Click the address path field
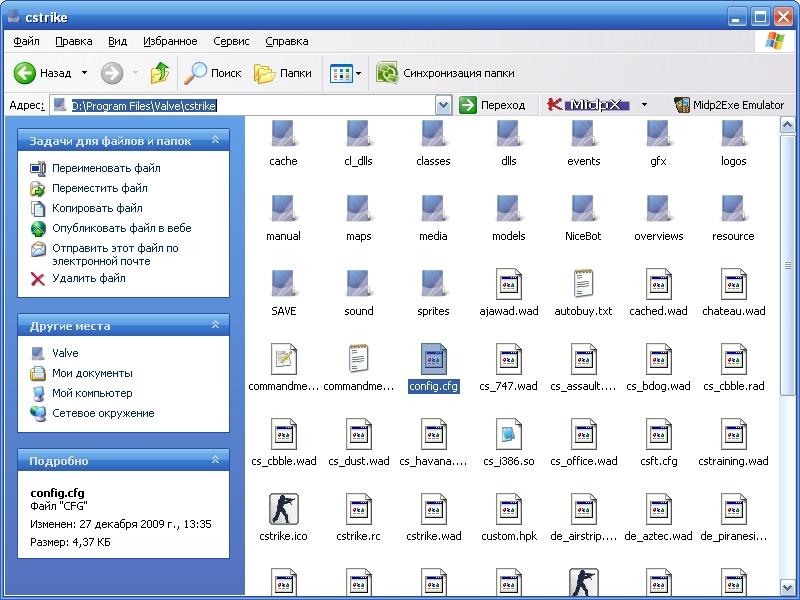 pos(243,106)
